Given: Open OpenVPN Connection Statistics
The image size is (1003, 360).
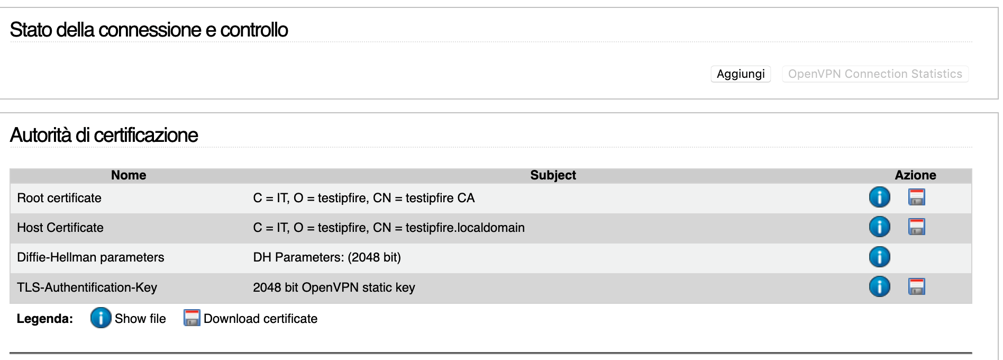Looking at the screenshot, I should pos(875,74).
